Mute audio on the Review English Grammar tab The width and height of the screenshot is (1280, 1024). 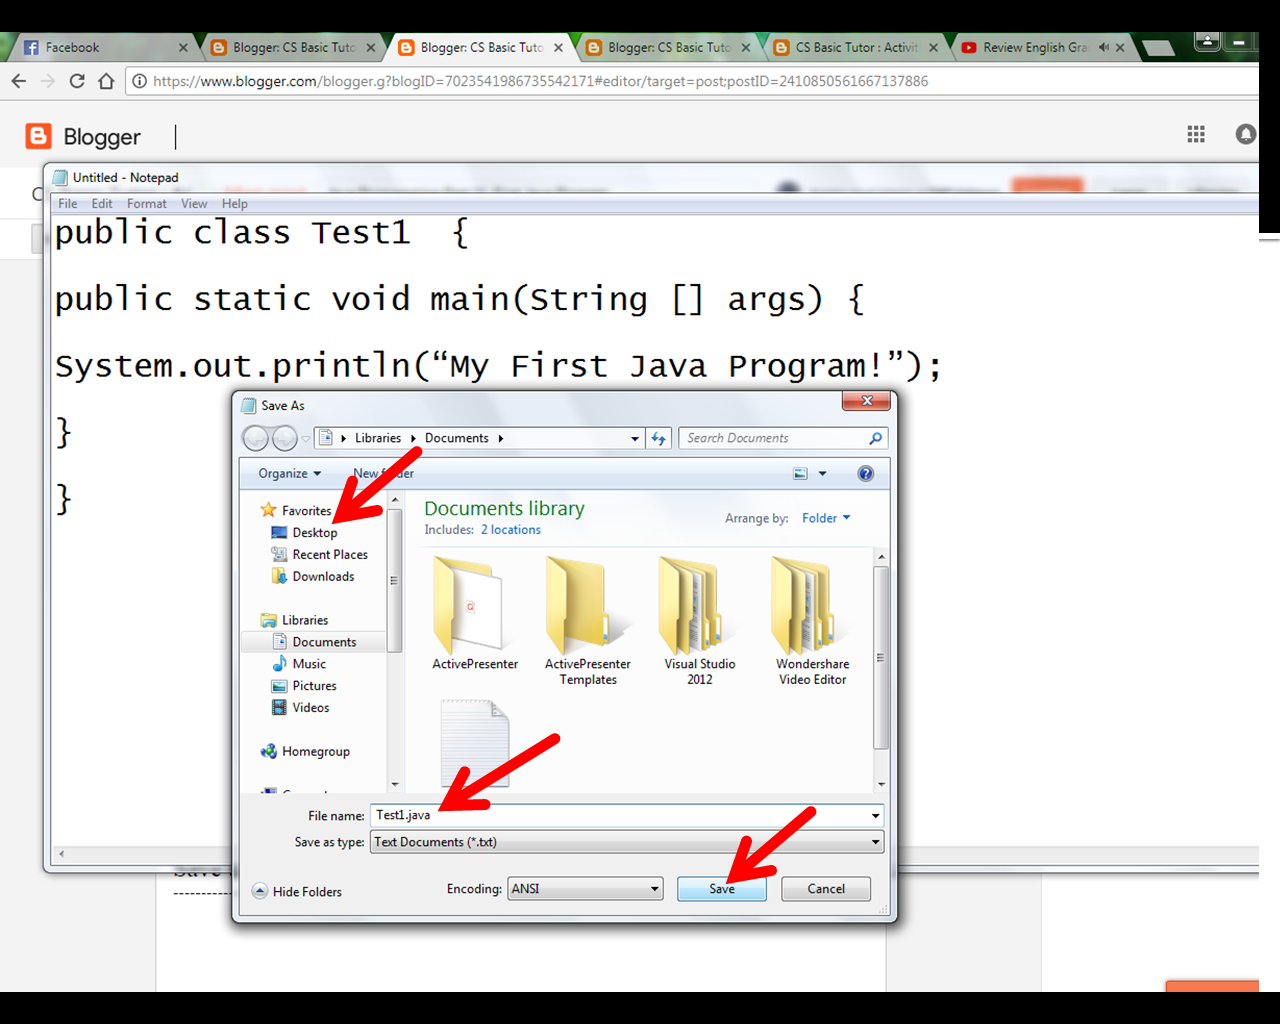point(1107,46)
